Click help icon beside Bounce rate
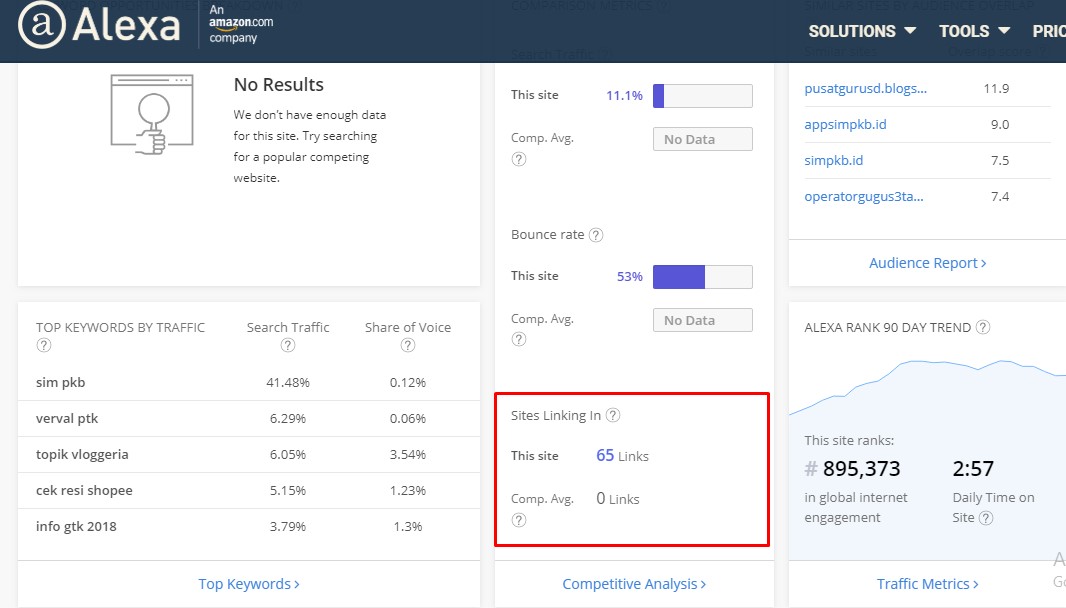Screen dimensions: 1066x608 pyautogui.click(x=596, y=235)
